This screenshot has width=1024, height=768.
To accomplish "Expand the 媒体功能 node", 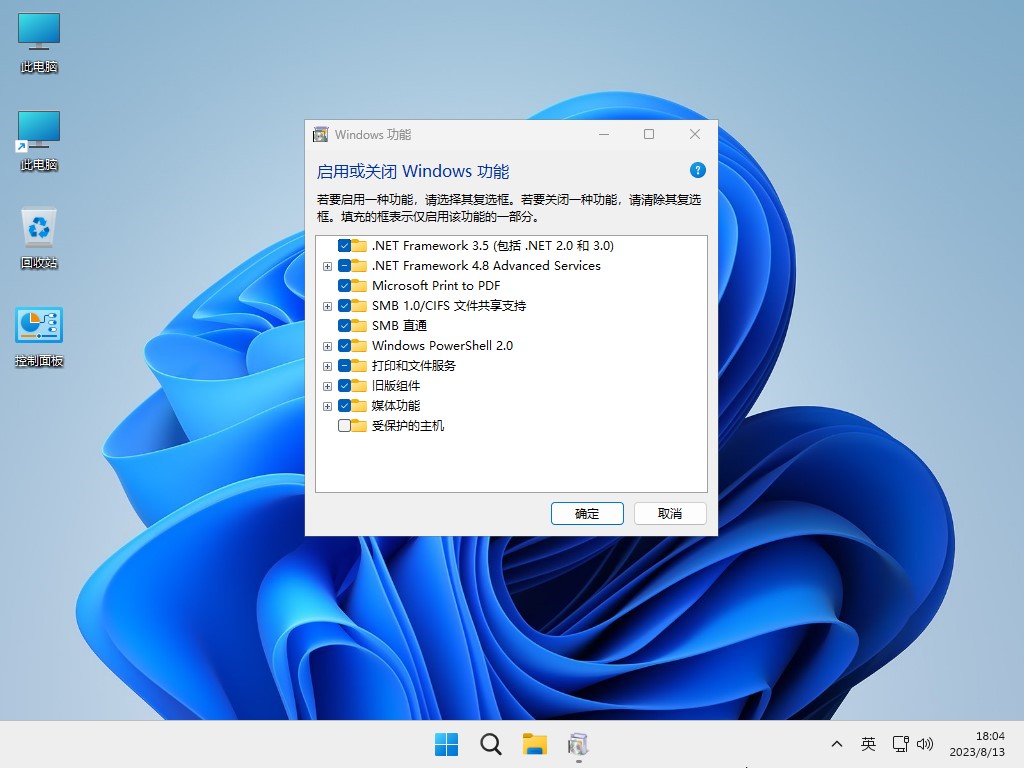I will point(327,406).
